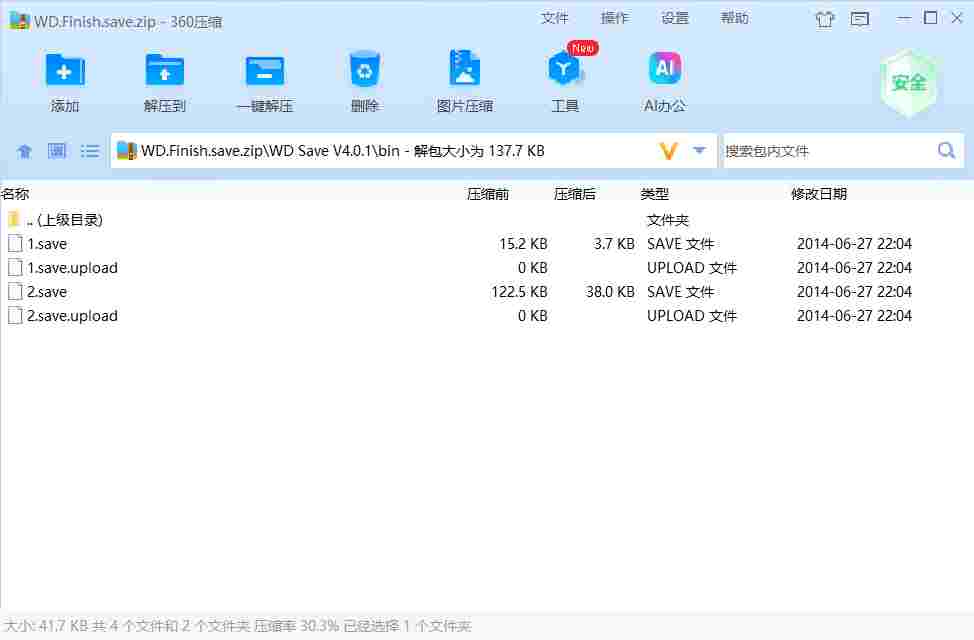Click the file icon of 2.save
Viewport: 974px width, 640px height.
[x=15, y=291]
